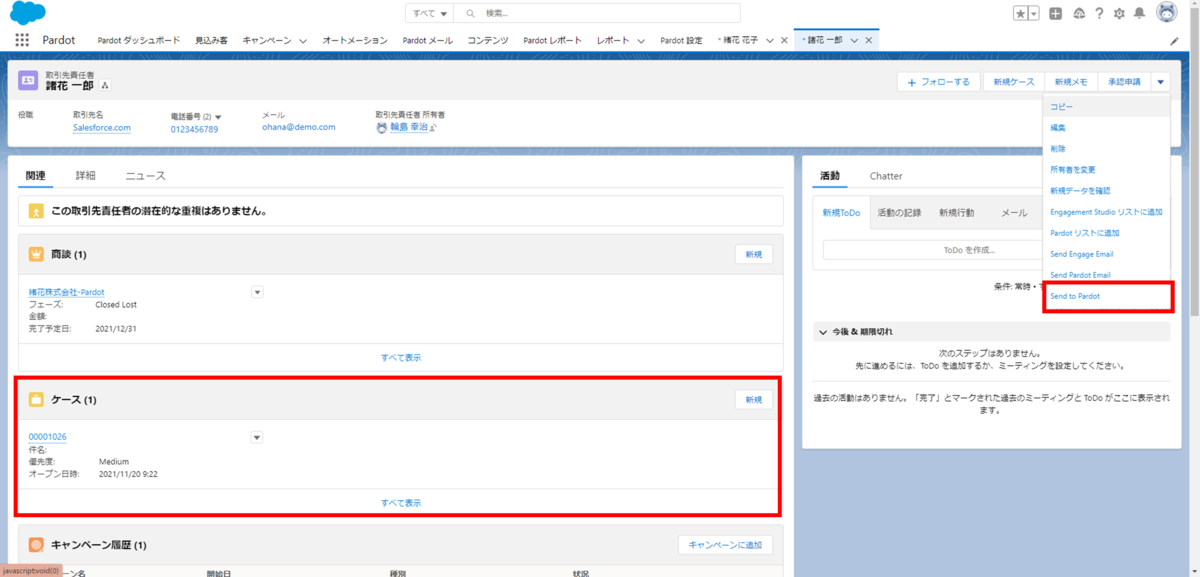The width and height of the screenshot is (1200, 577).
Task: Open the 新規行動 activity tab
Action: pos(956,213)
